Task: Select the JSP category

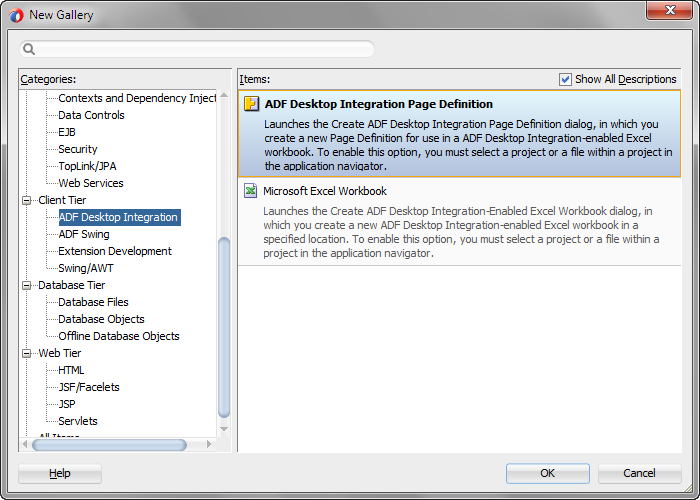Action: (67, 404)
